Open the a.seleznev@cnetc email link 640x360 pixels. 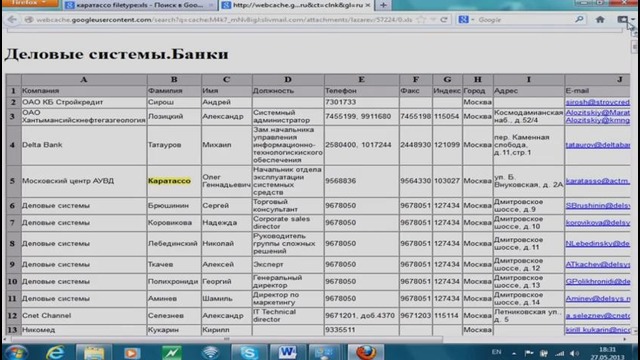[598, 316]
